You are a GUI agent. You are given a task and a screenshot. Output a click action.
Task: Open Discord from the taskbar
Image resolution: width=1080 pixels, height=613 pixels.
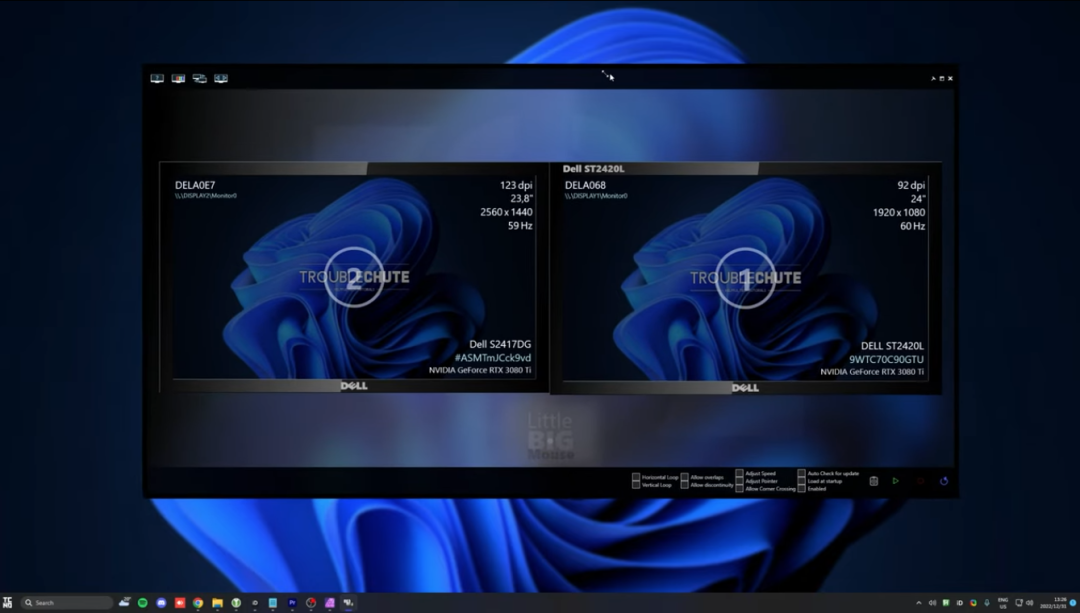click(x=161, y=603)
